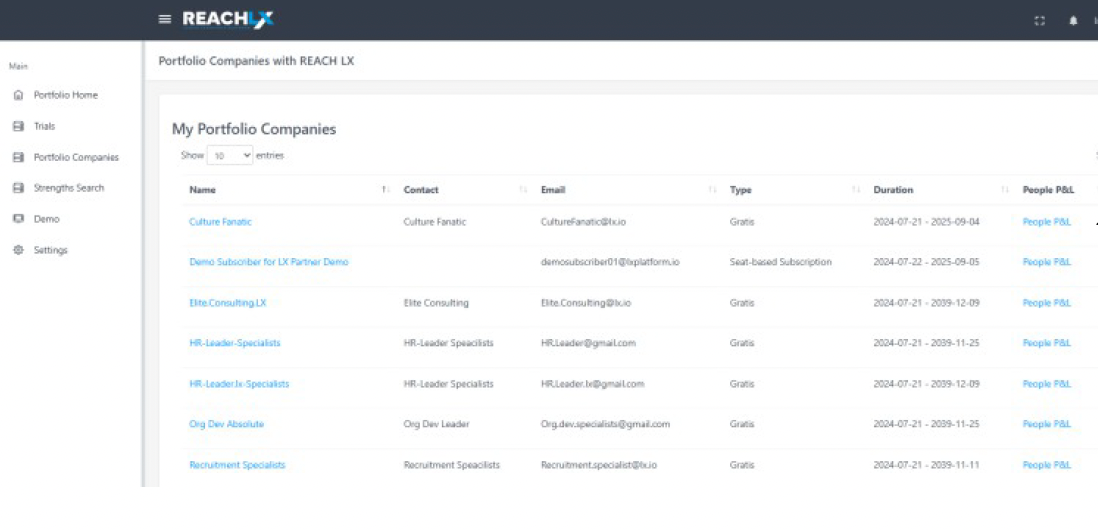
Task: Open Settings in sidebar
Action: [x=50, y=250]
